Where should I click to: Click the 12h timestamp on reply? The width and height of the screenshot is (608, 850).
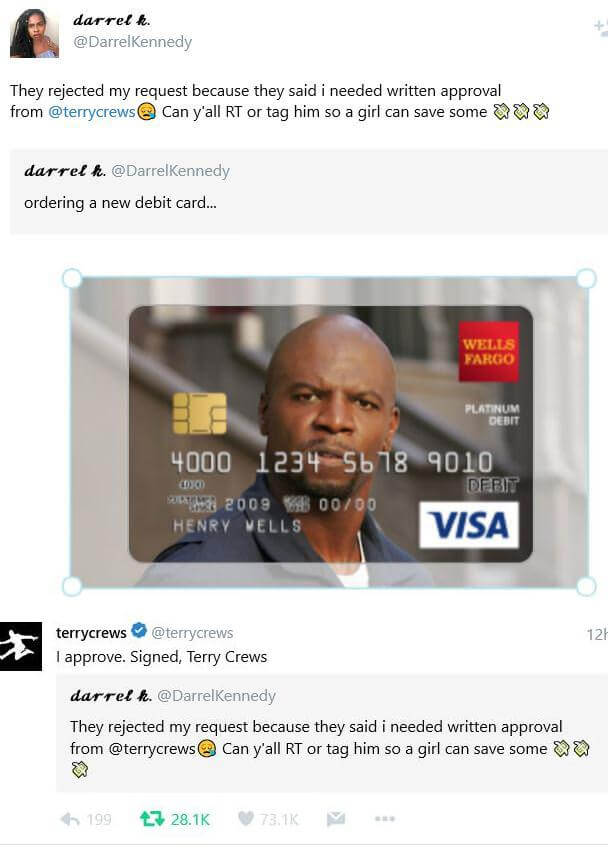597,634
